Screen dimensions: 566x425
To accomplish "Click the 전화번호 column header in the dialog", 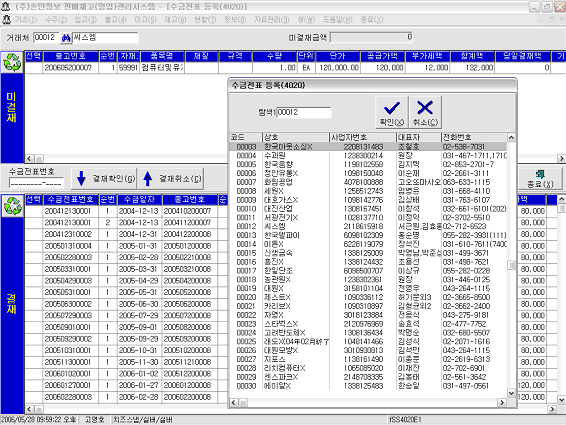I will coord(474,137).
